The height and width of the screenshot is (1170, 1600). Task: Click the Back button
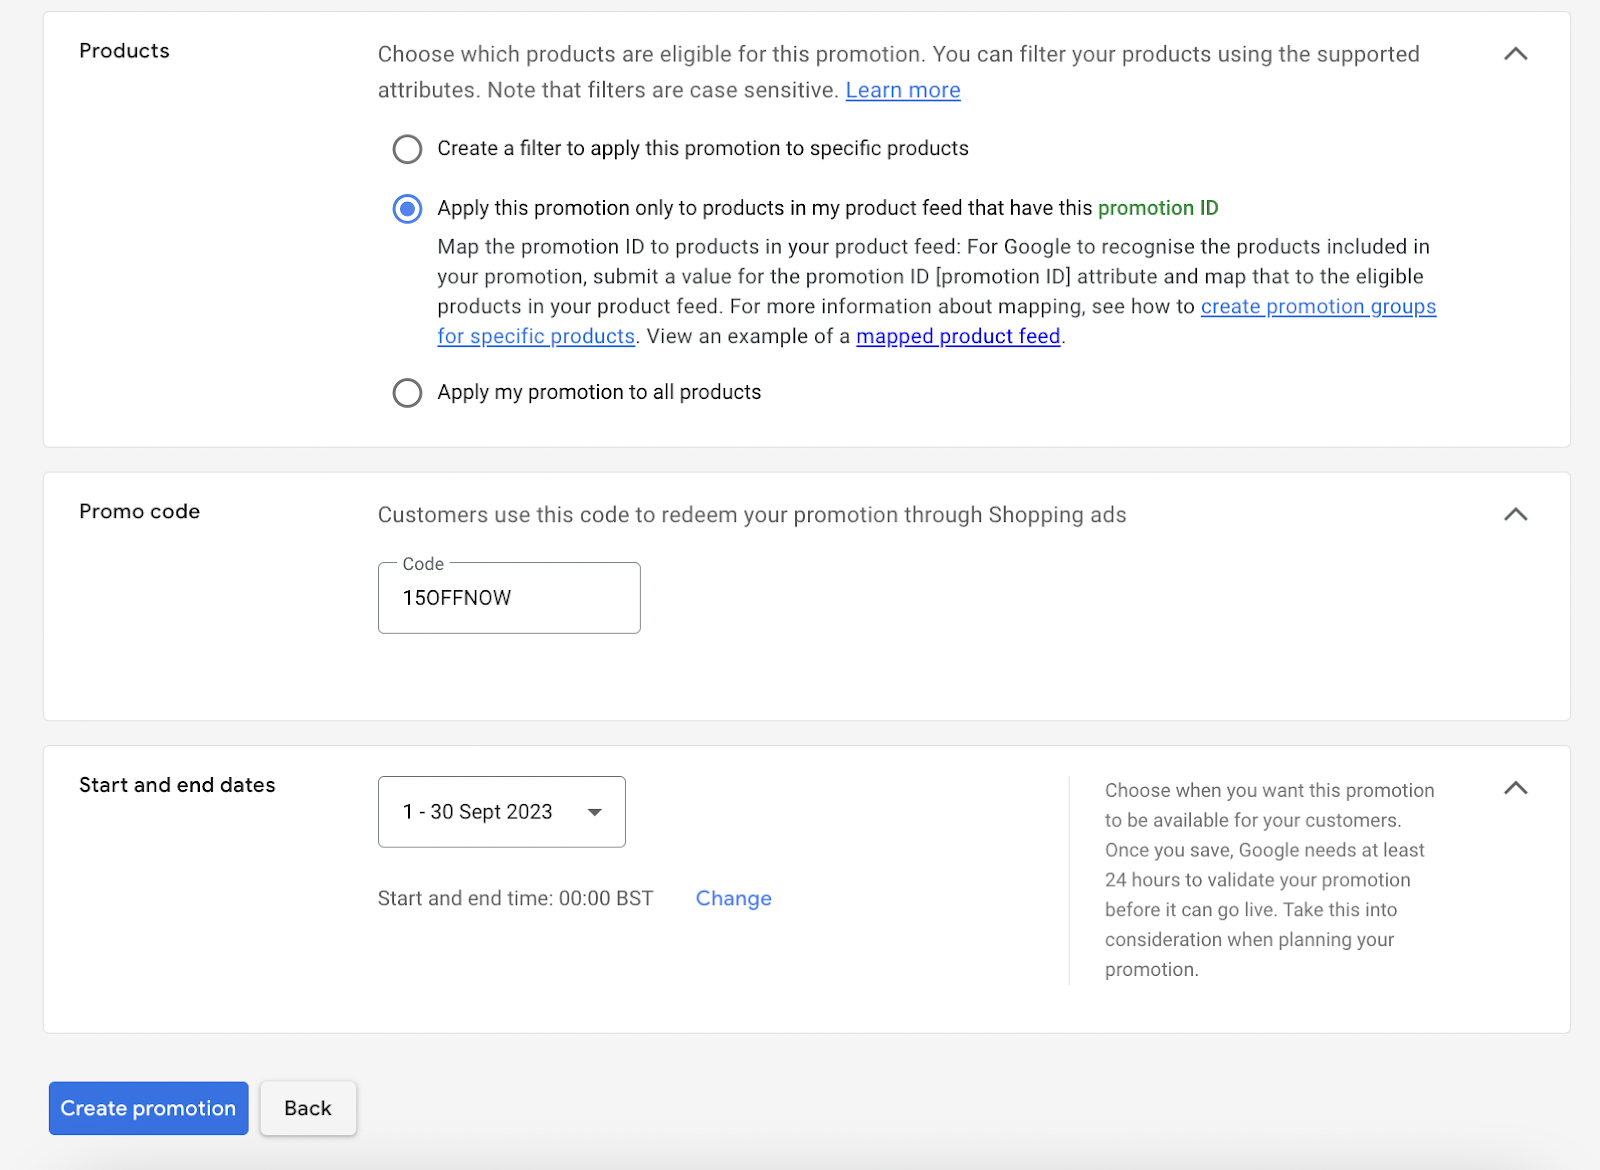[x=307, y=1108]
